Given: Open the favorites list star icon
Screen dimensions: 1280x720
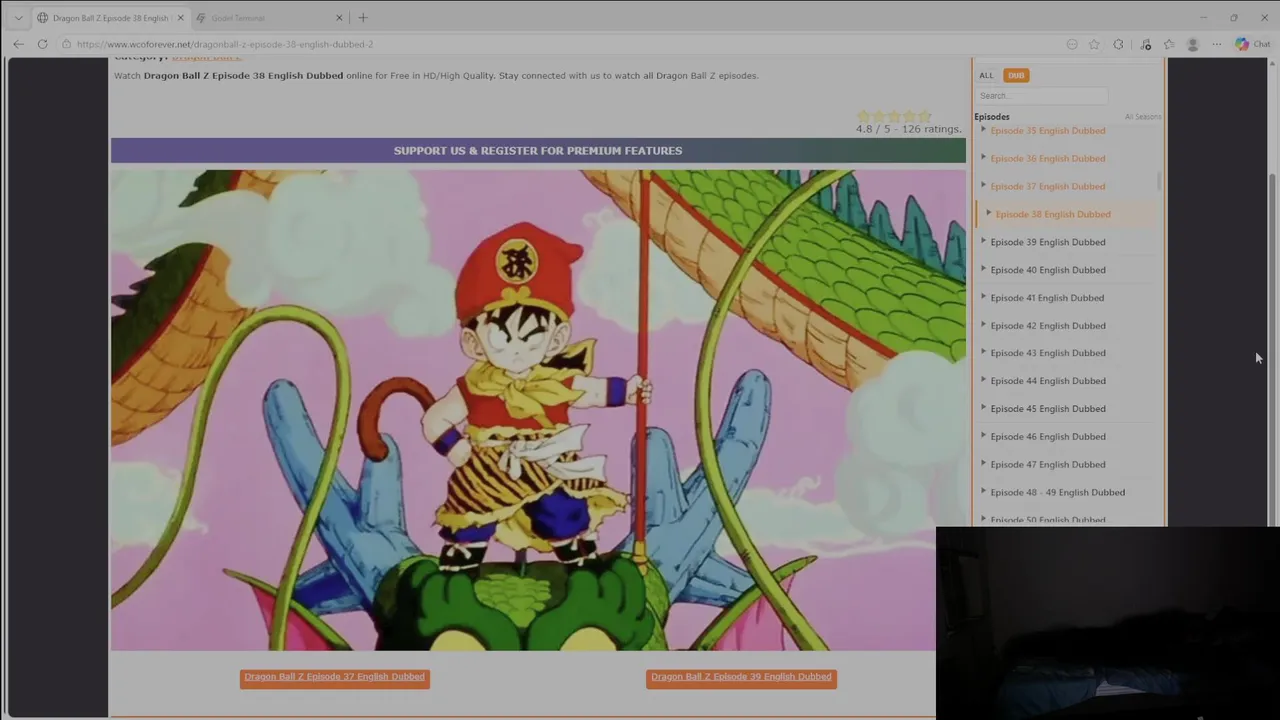Looking at the screenshot, I should tap(1169, 44).
